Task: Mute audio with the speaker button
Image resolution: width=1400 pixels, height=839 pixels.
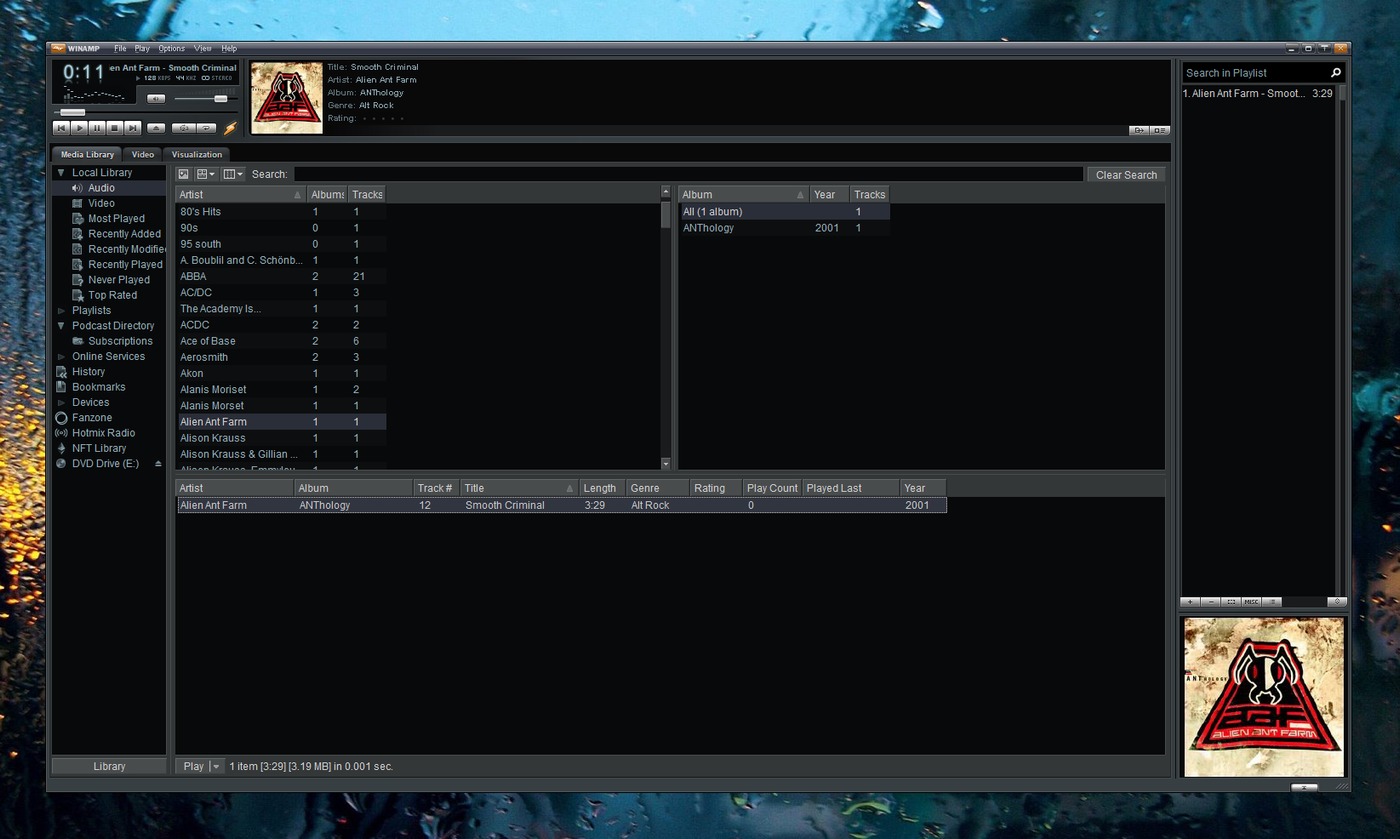Action: tap(156, 98)
